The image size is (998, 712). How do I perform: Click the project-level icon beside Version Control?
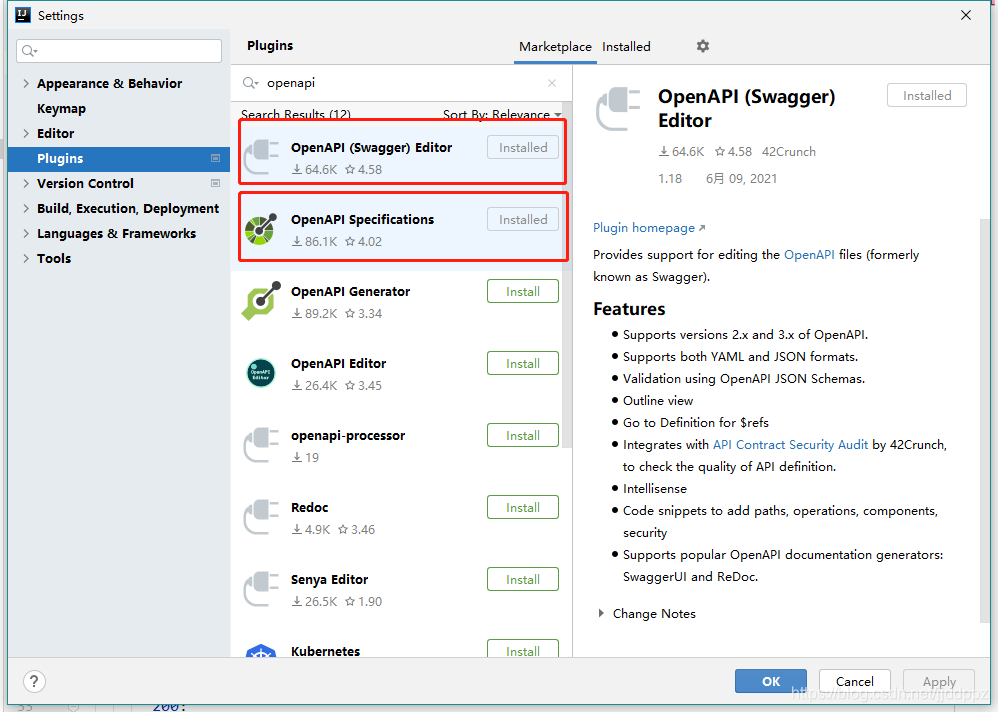click(215, 183)
